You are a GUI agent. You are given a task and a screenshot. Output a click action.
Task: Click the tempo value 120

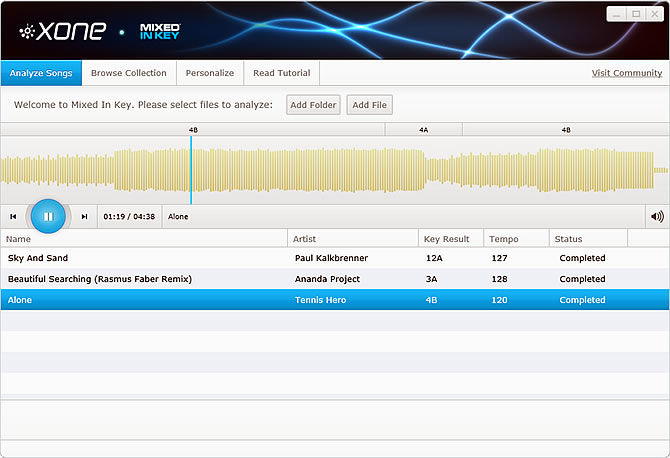(500, 300)
